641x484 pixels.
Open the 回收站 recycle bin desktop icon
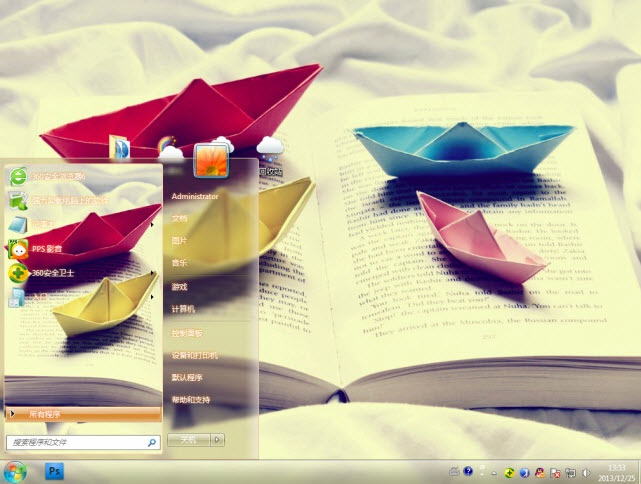coord(270,157)
